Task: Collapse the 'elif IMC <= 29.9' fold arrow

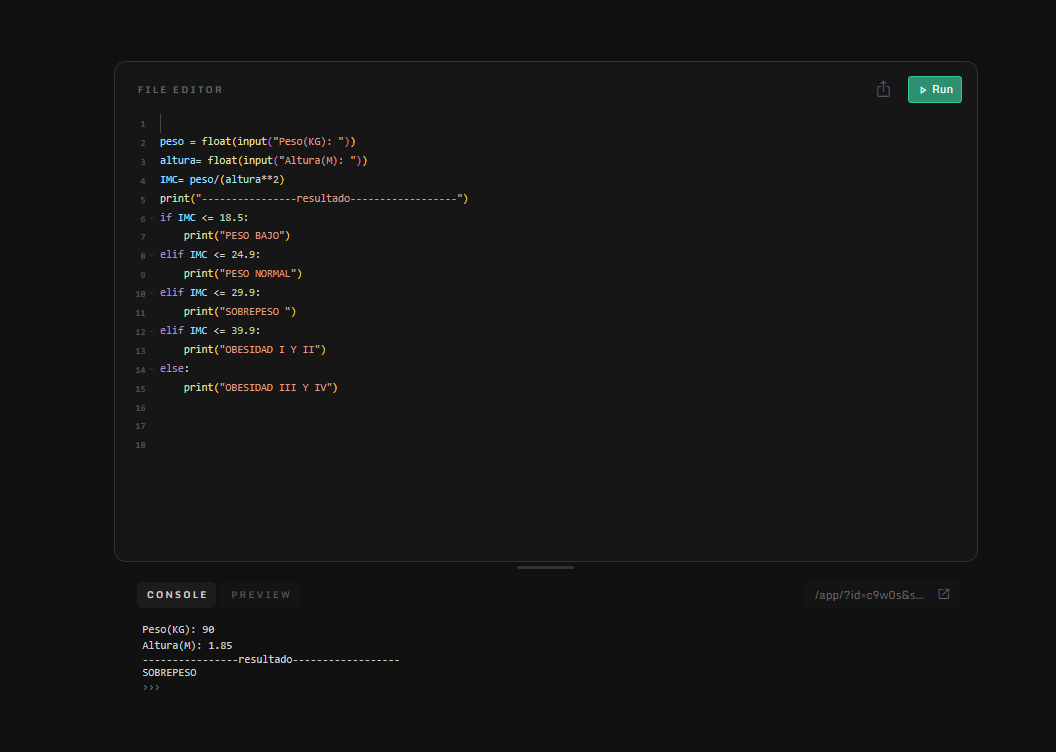Action: [x=152, y=294]
